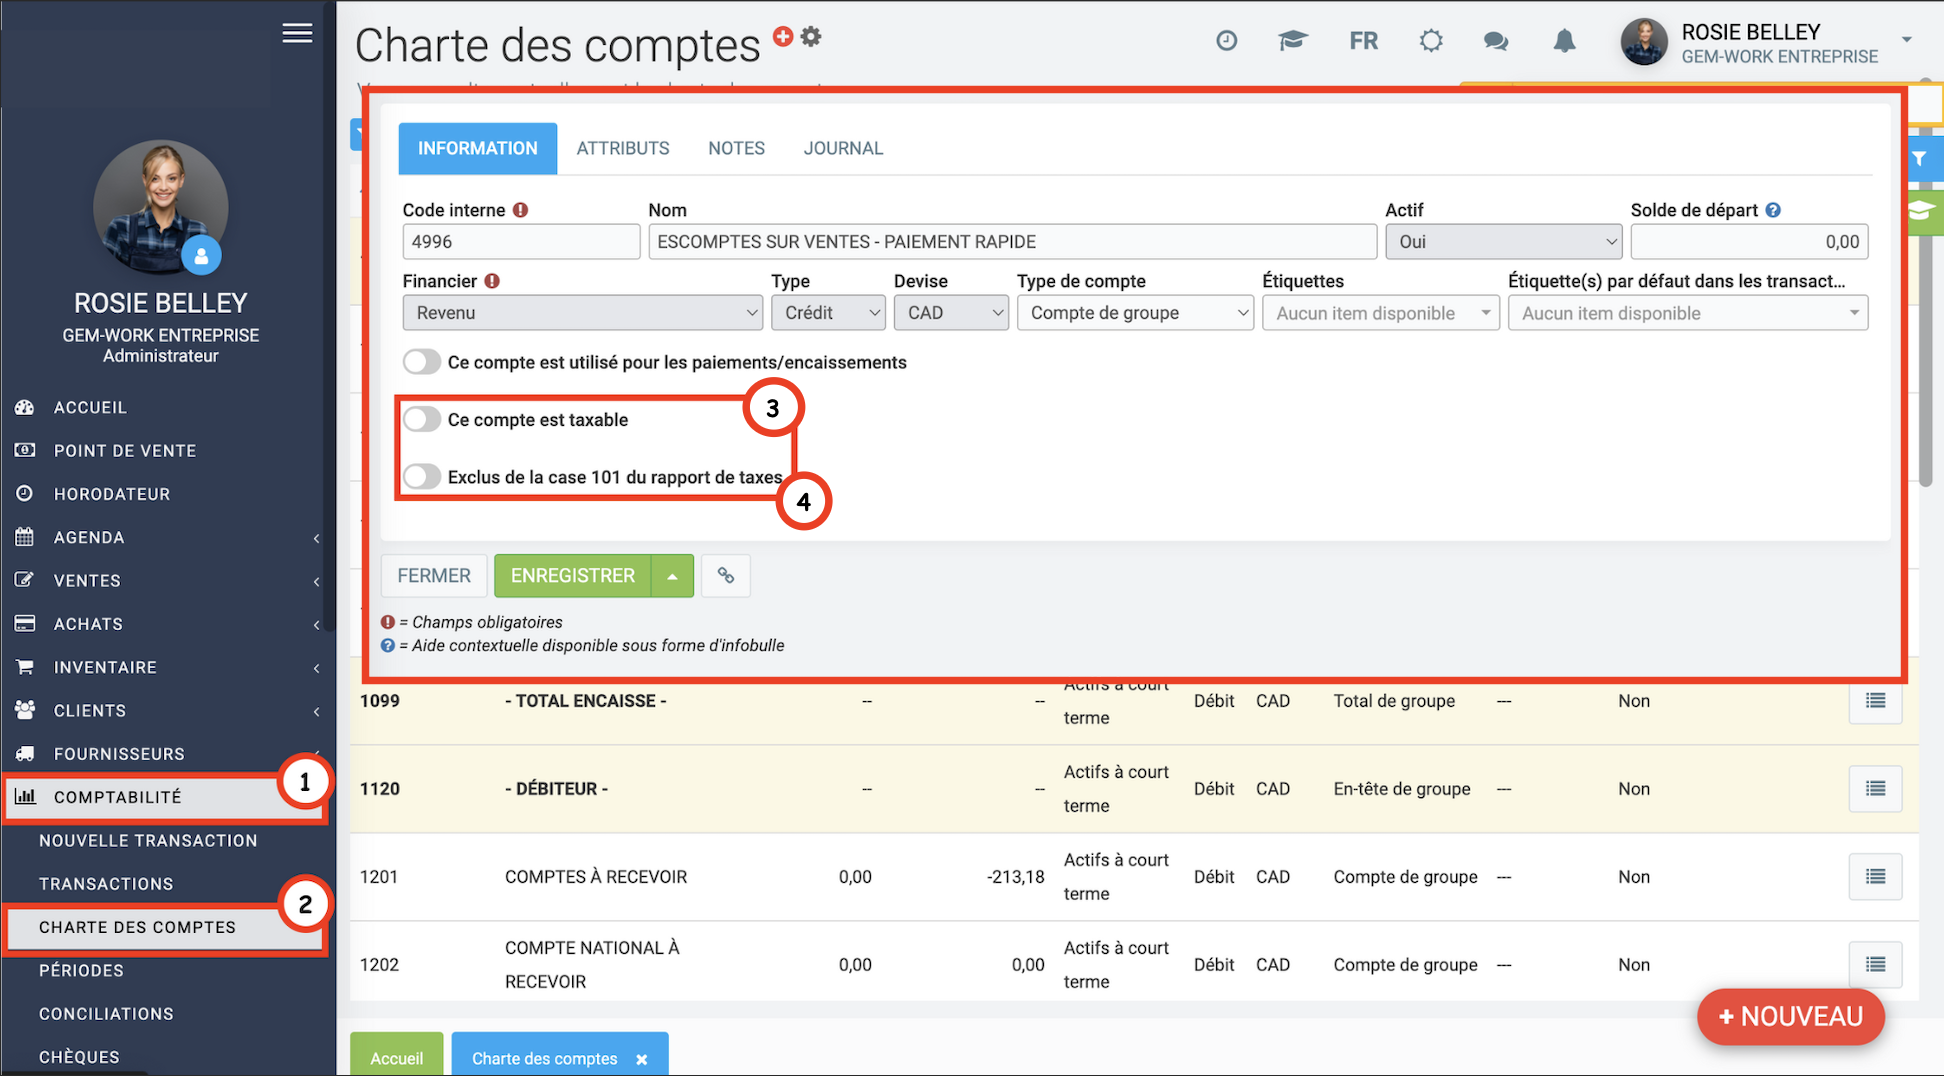Click the link chain icon button
Viewport: 1944px width, 1076px height.
point(726,576)
